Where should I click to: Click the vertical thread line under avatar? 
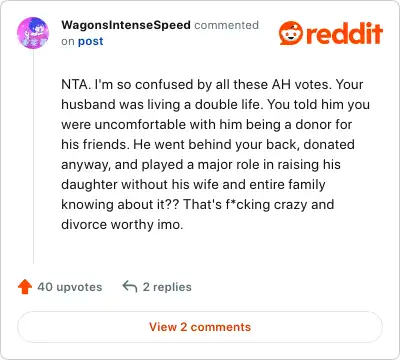tap(33, 157)
